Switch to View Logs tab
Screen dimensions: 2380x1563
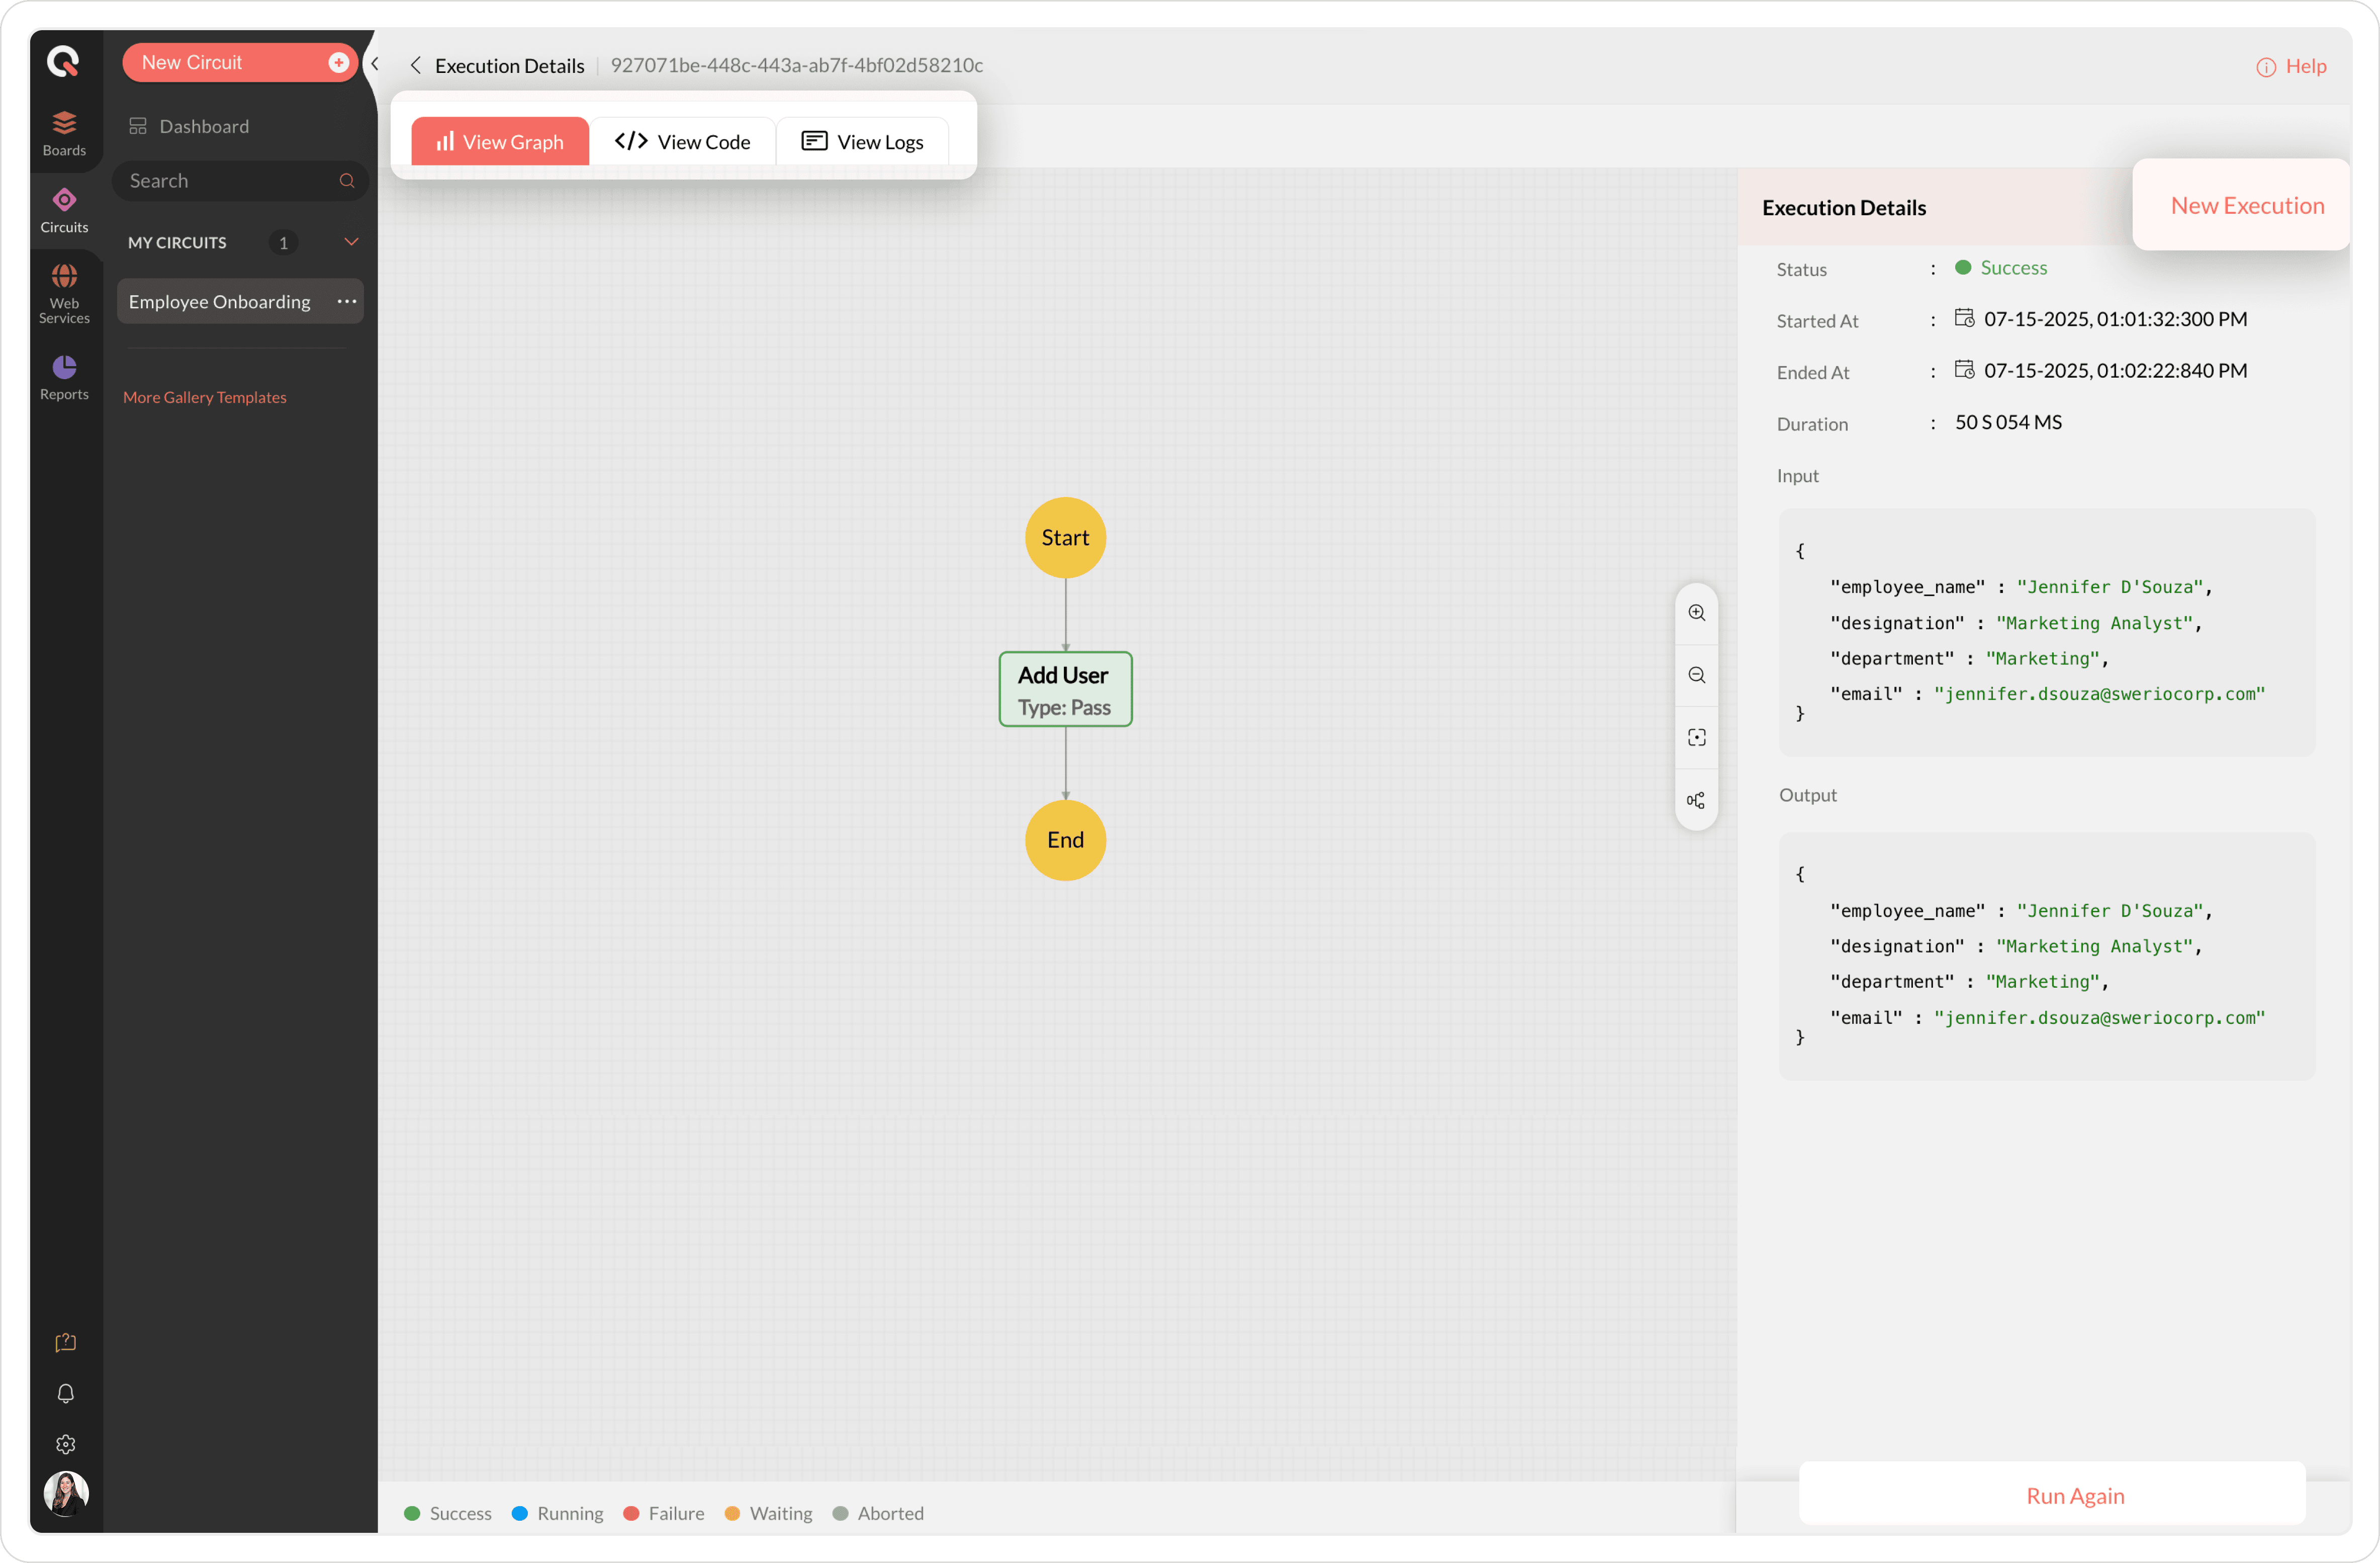tap(862, 142)
